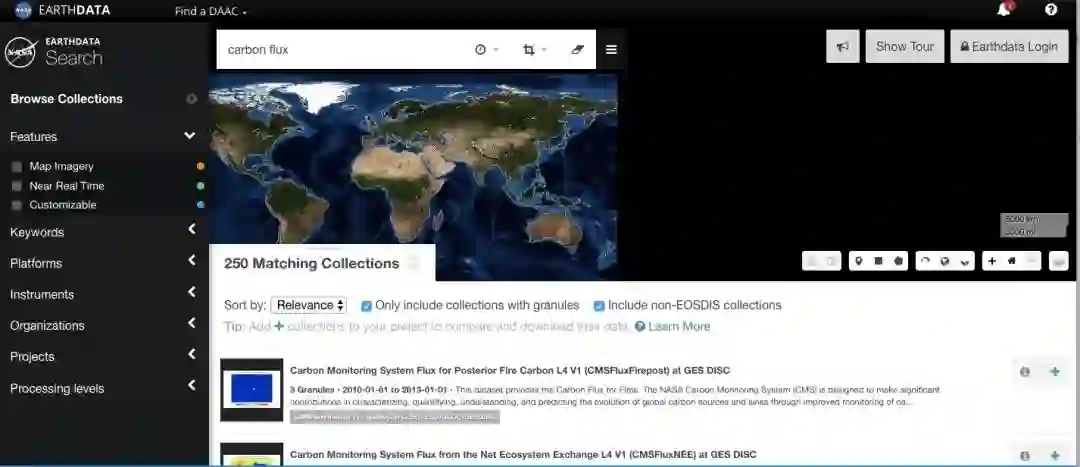This screenshot has height=467, width=1080.
Task: Toggle Only include collections with granules
Action: (366, 306)
